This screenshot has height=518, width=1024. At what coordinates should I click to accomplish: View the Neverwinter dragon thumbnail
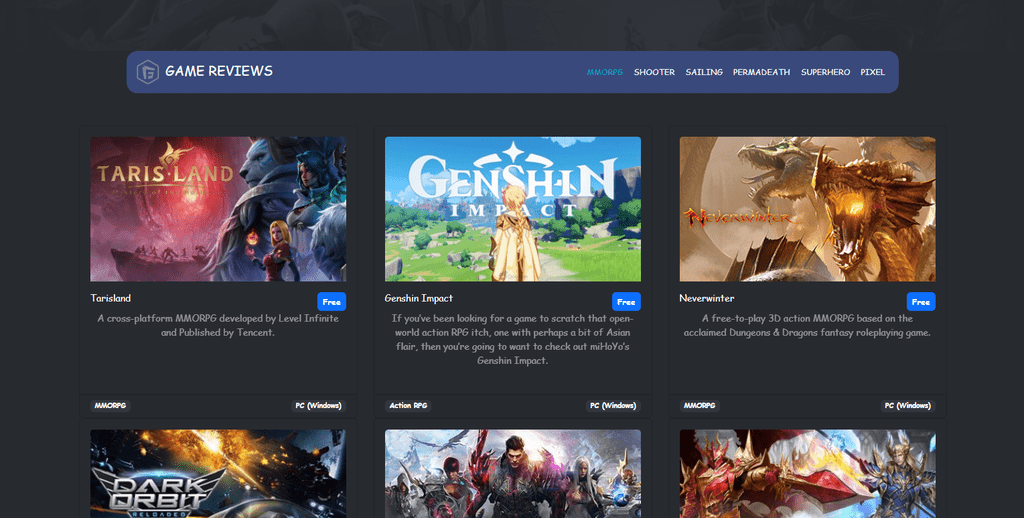pyautogui.click(x=807, y=209)
